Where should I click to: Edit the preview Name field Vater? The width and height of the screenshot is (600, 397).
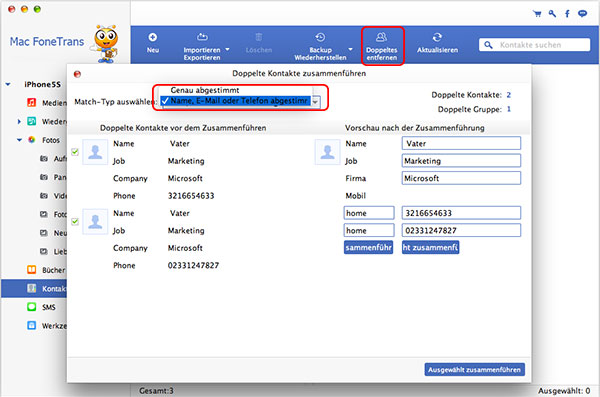pyautogui.click(x=461, y=144)
